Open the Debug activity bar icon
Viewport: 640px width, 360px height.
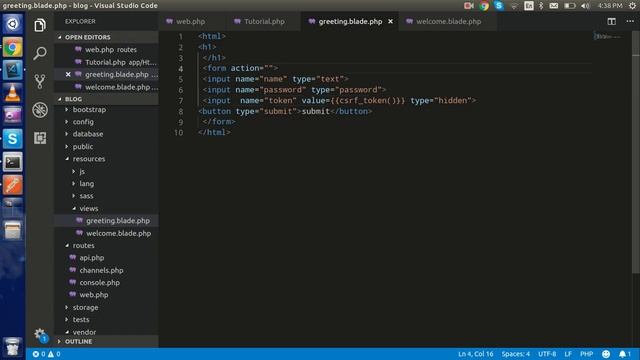pos(40,110)
